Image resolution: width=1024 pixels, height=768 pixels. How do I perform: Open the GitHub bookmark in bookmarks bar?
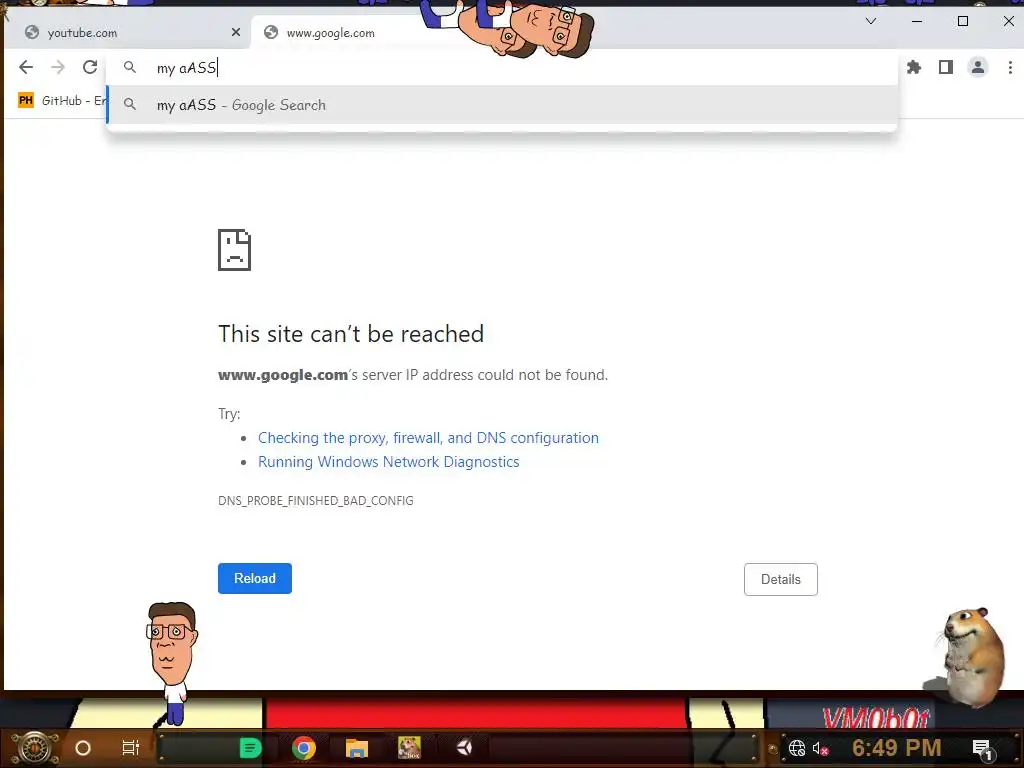[62, 101]
